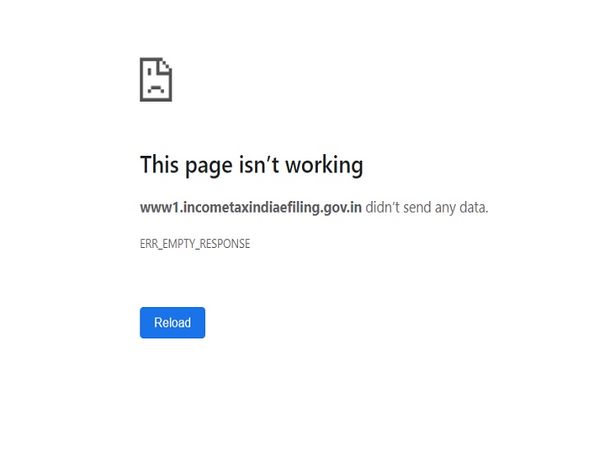The width and height of the screenshot is (600, 450).
Task: Click the word "send" in the error message
Action: (x=417, y=208)
